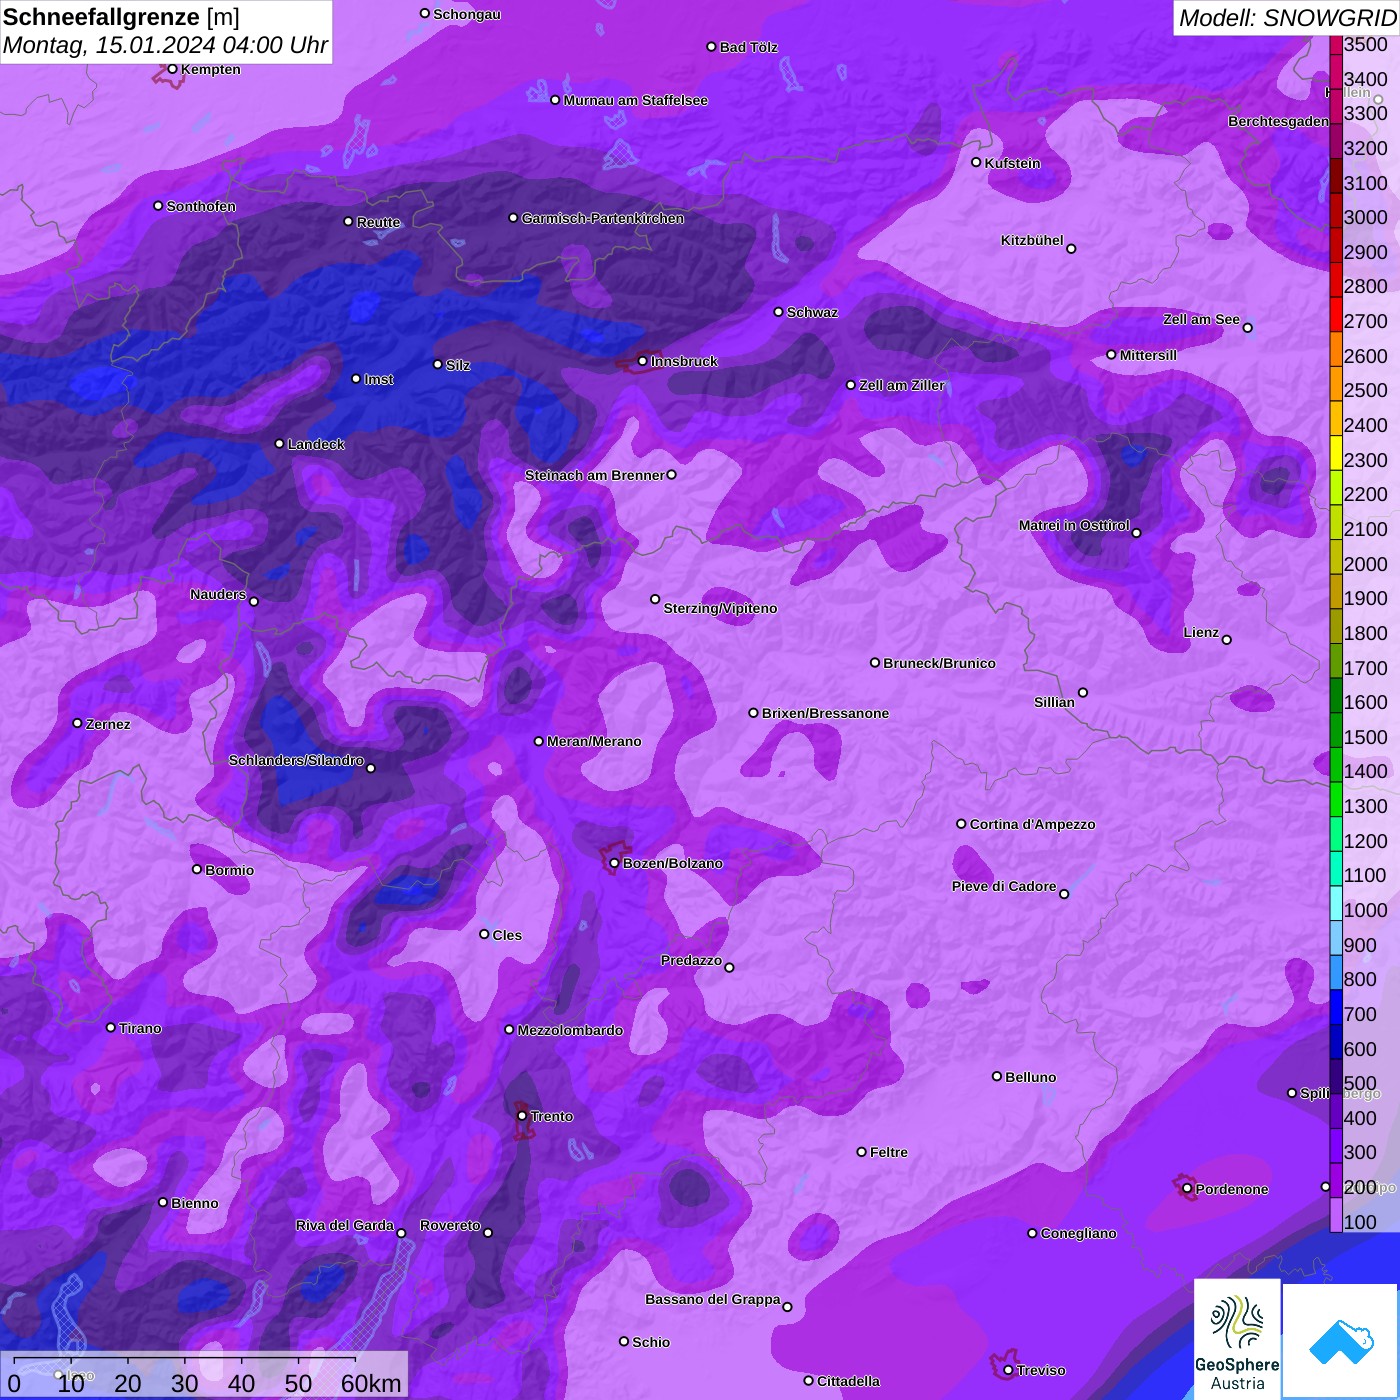Click the 'Kitzbühel' label
Viewport: 1400px width, 1400px height.
tap(1032, 240)
